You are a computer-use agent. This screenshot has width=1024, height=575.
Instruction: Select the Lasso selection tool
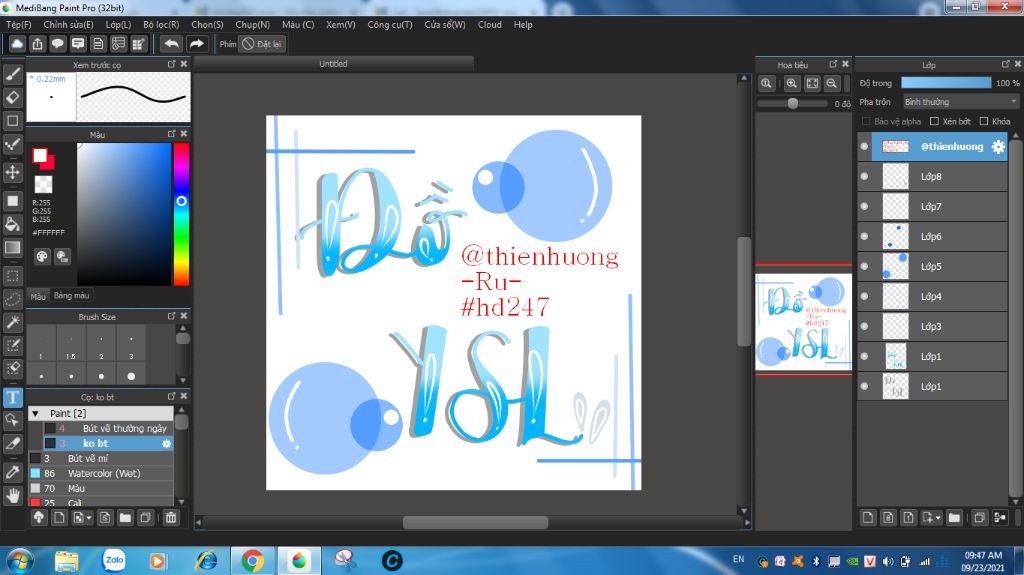[x=12, y=299]
